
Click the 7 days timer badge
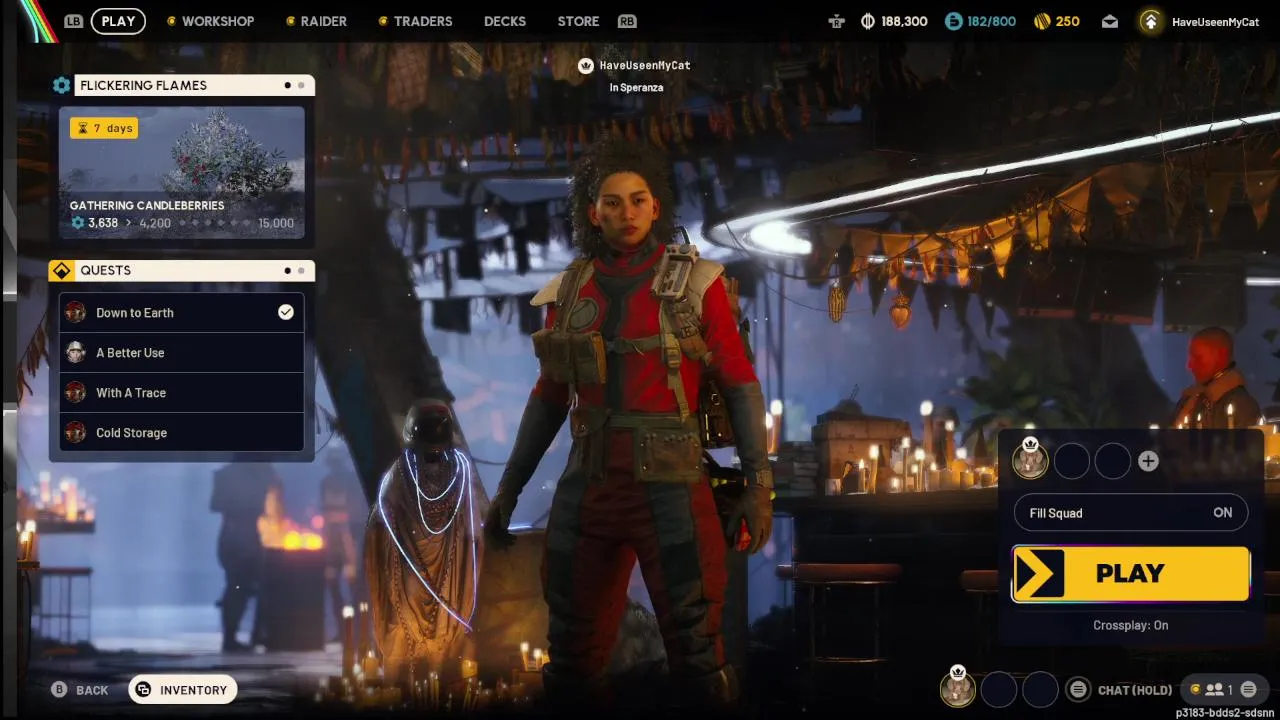pos(104,128)
